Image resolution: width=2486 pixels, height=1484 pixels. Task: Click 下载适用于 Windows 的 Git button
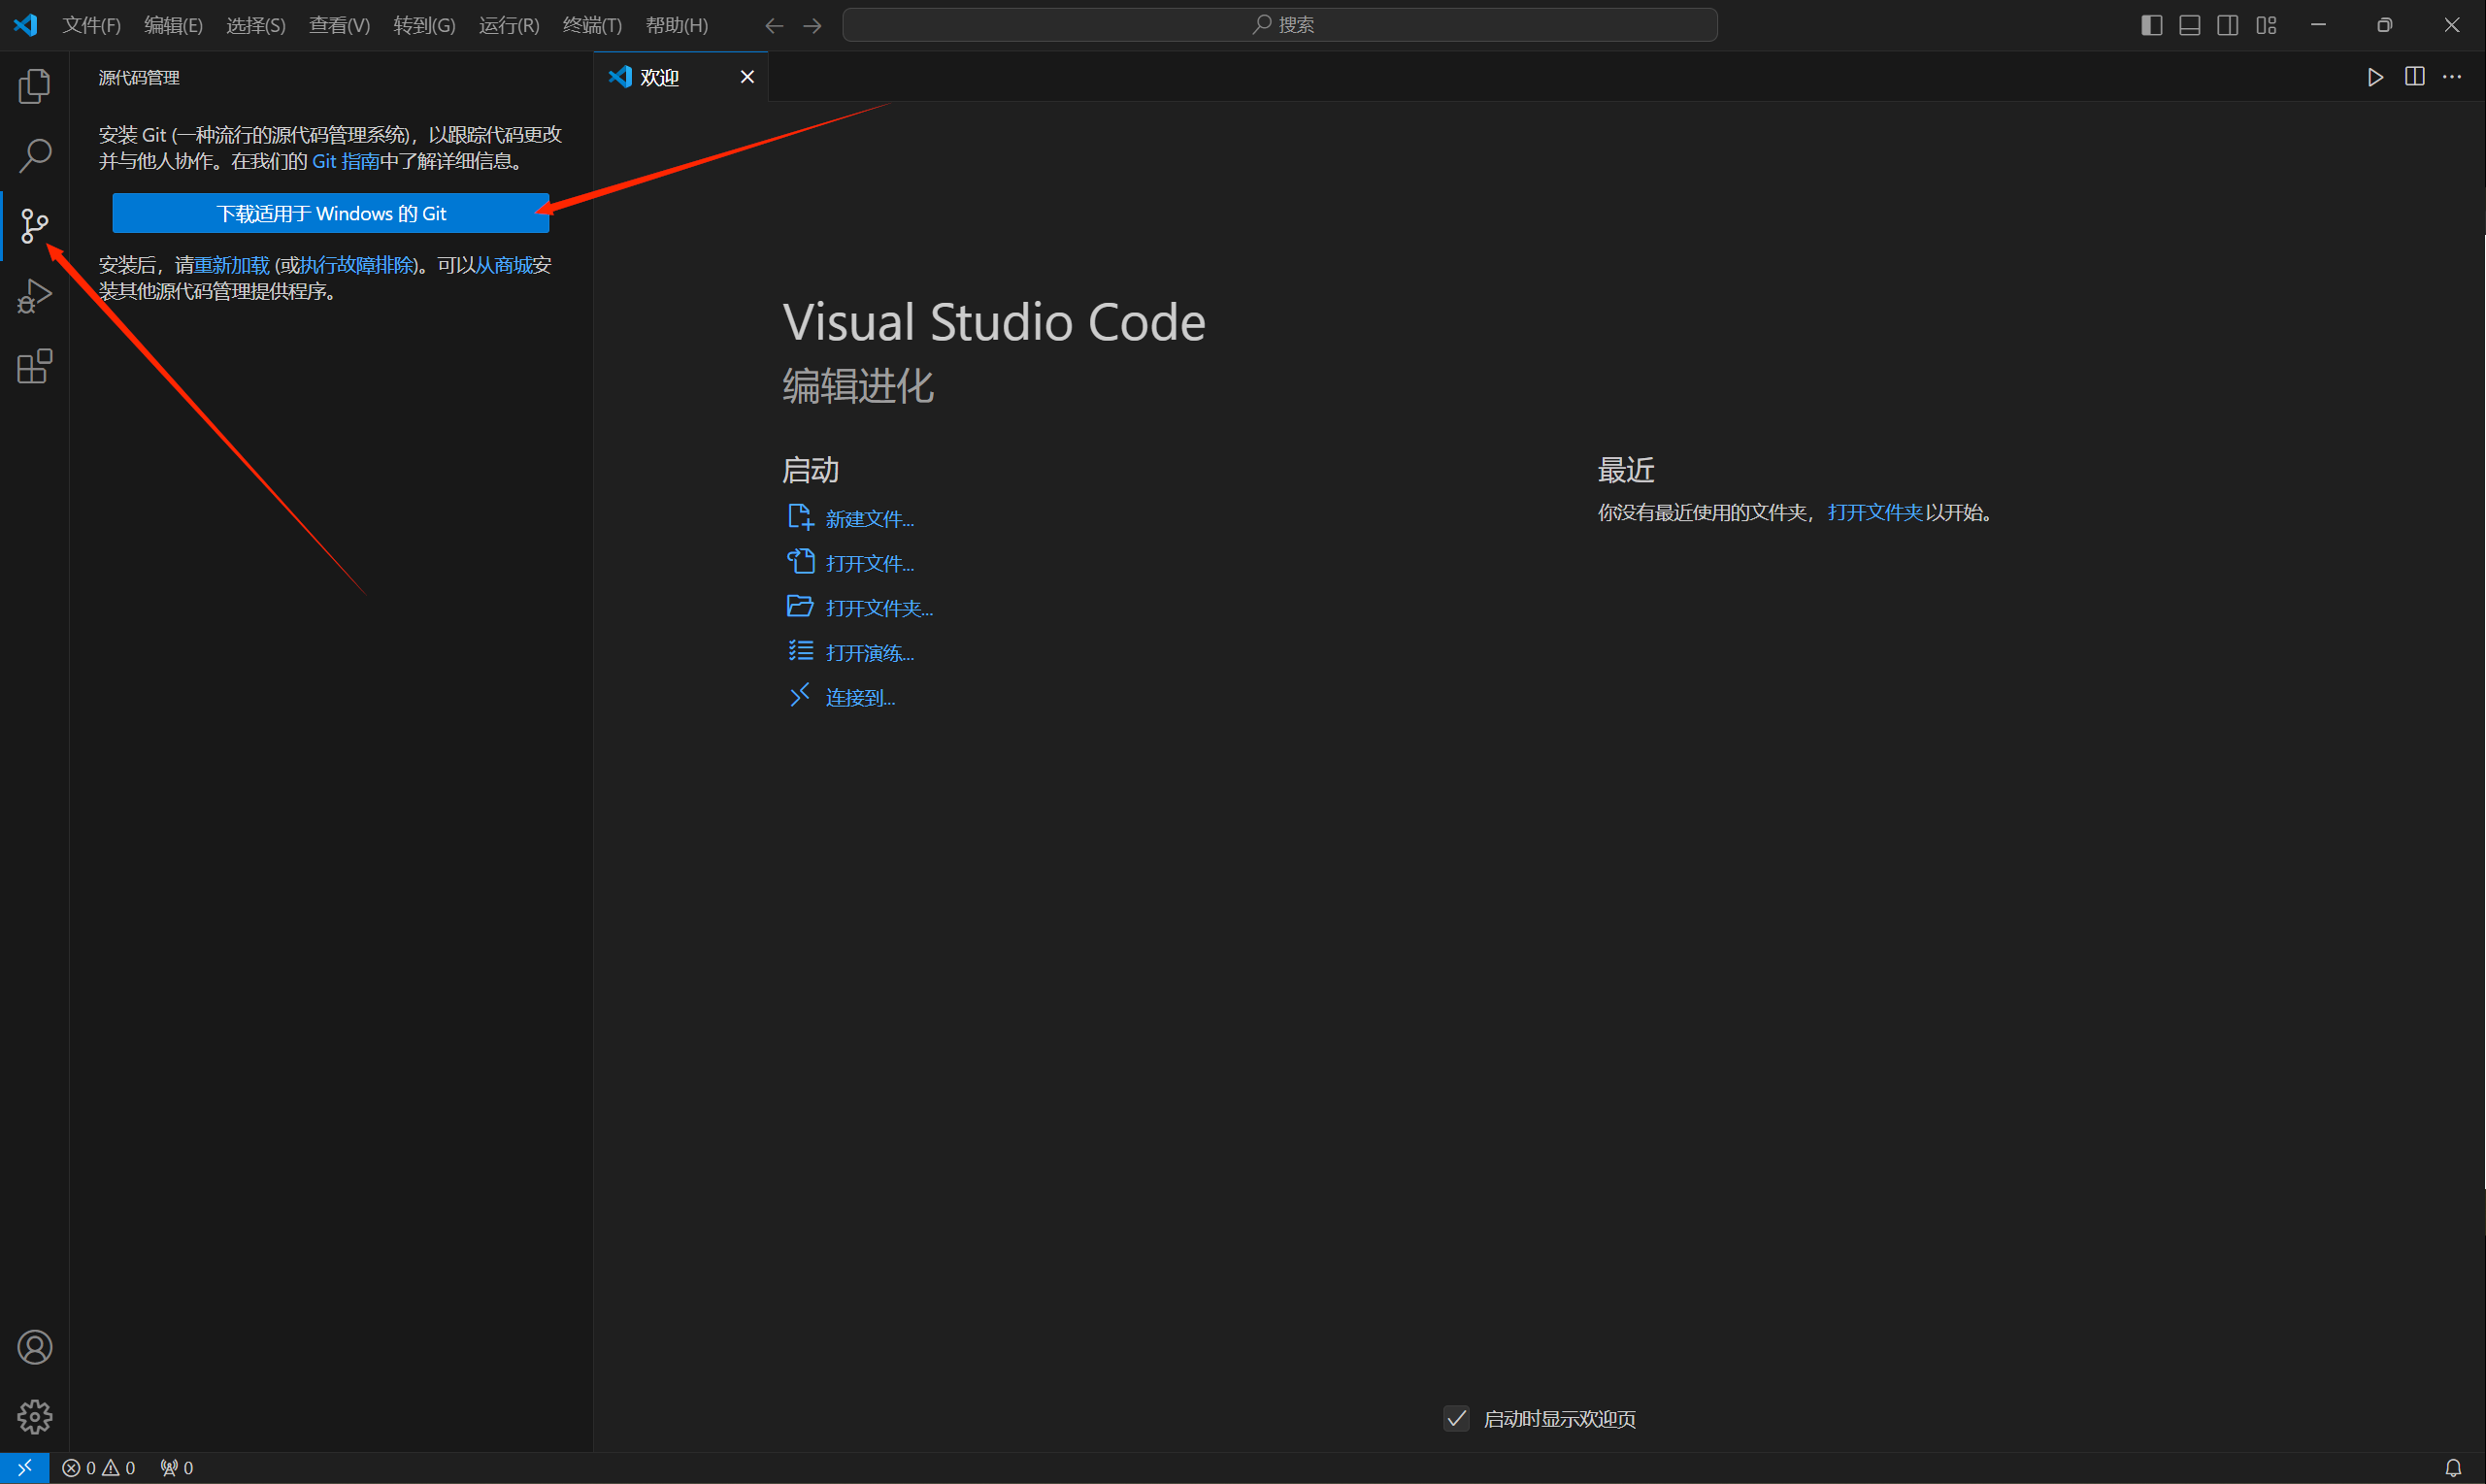tap(331, 213)
